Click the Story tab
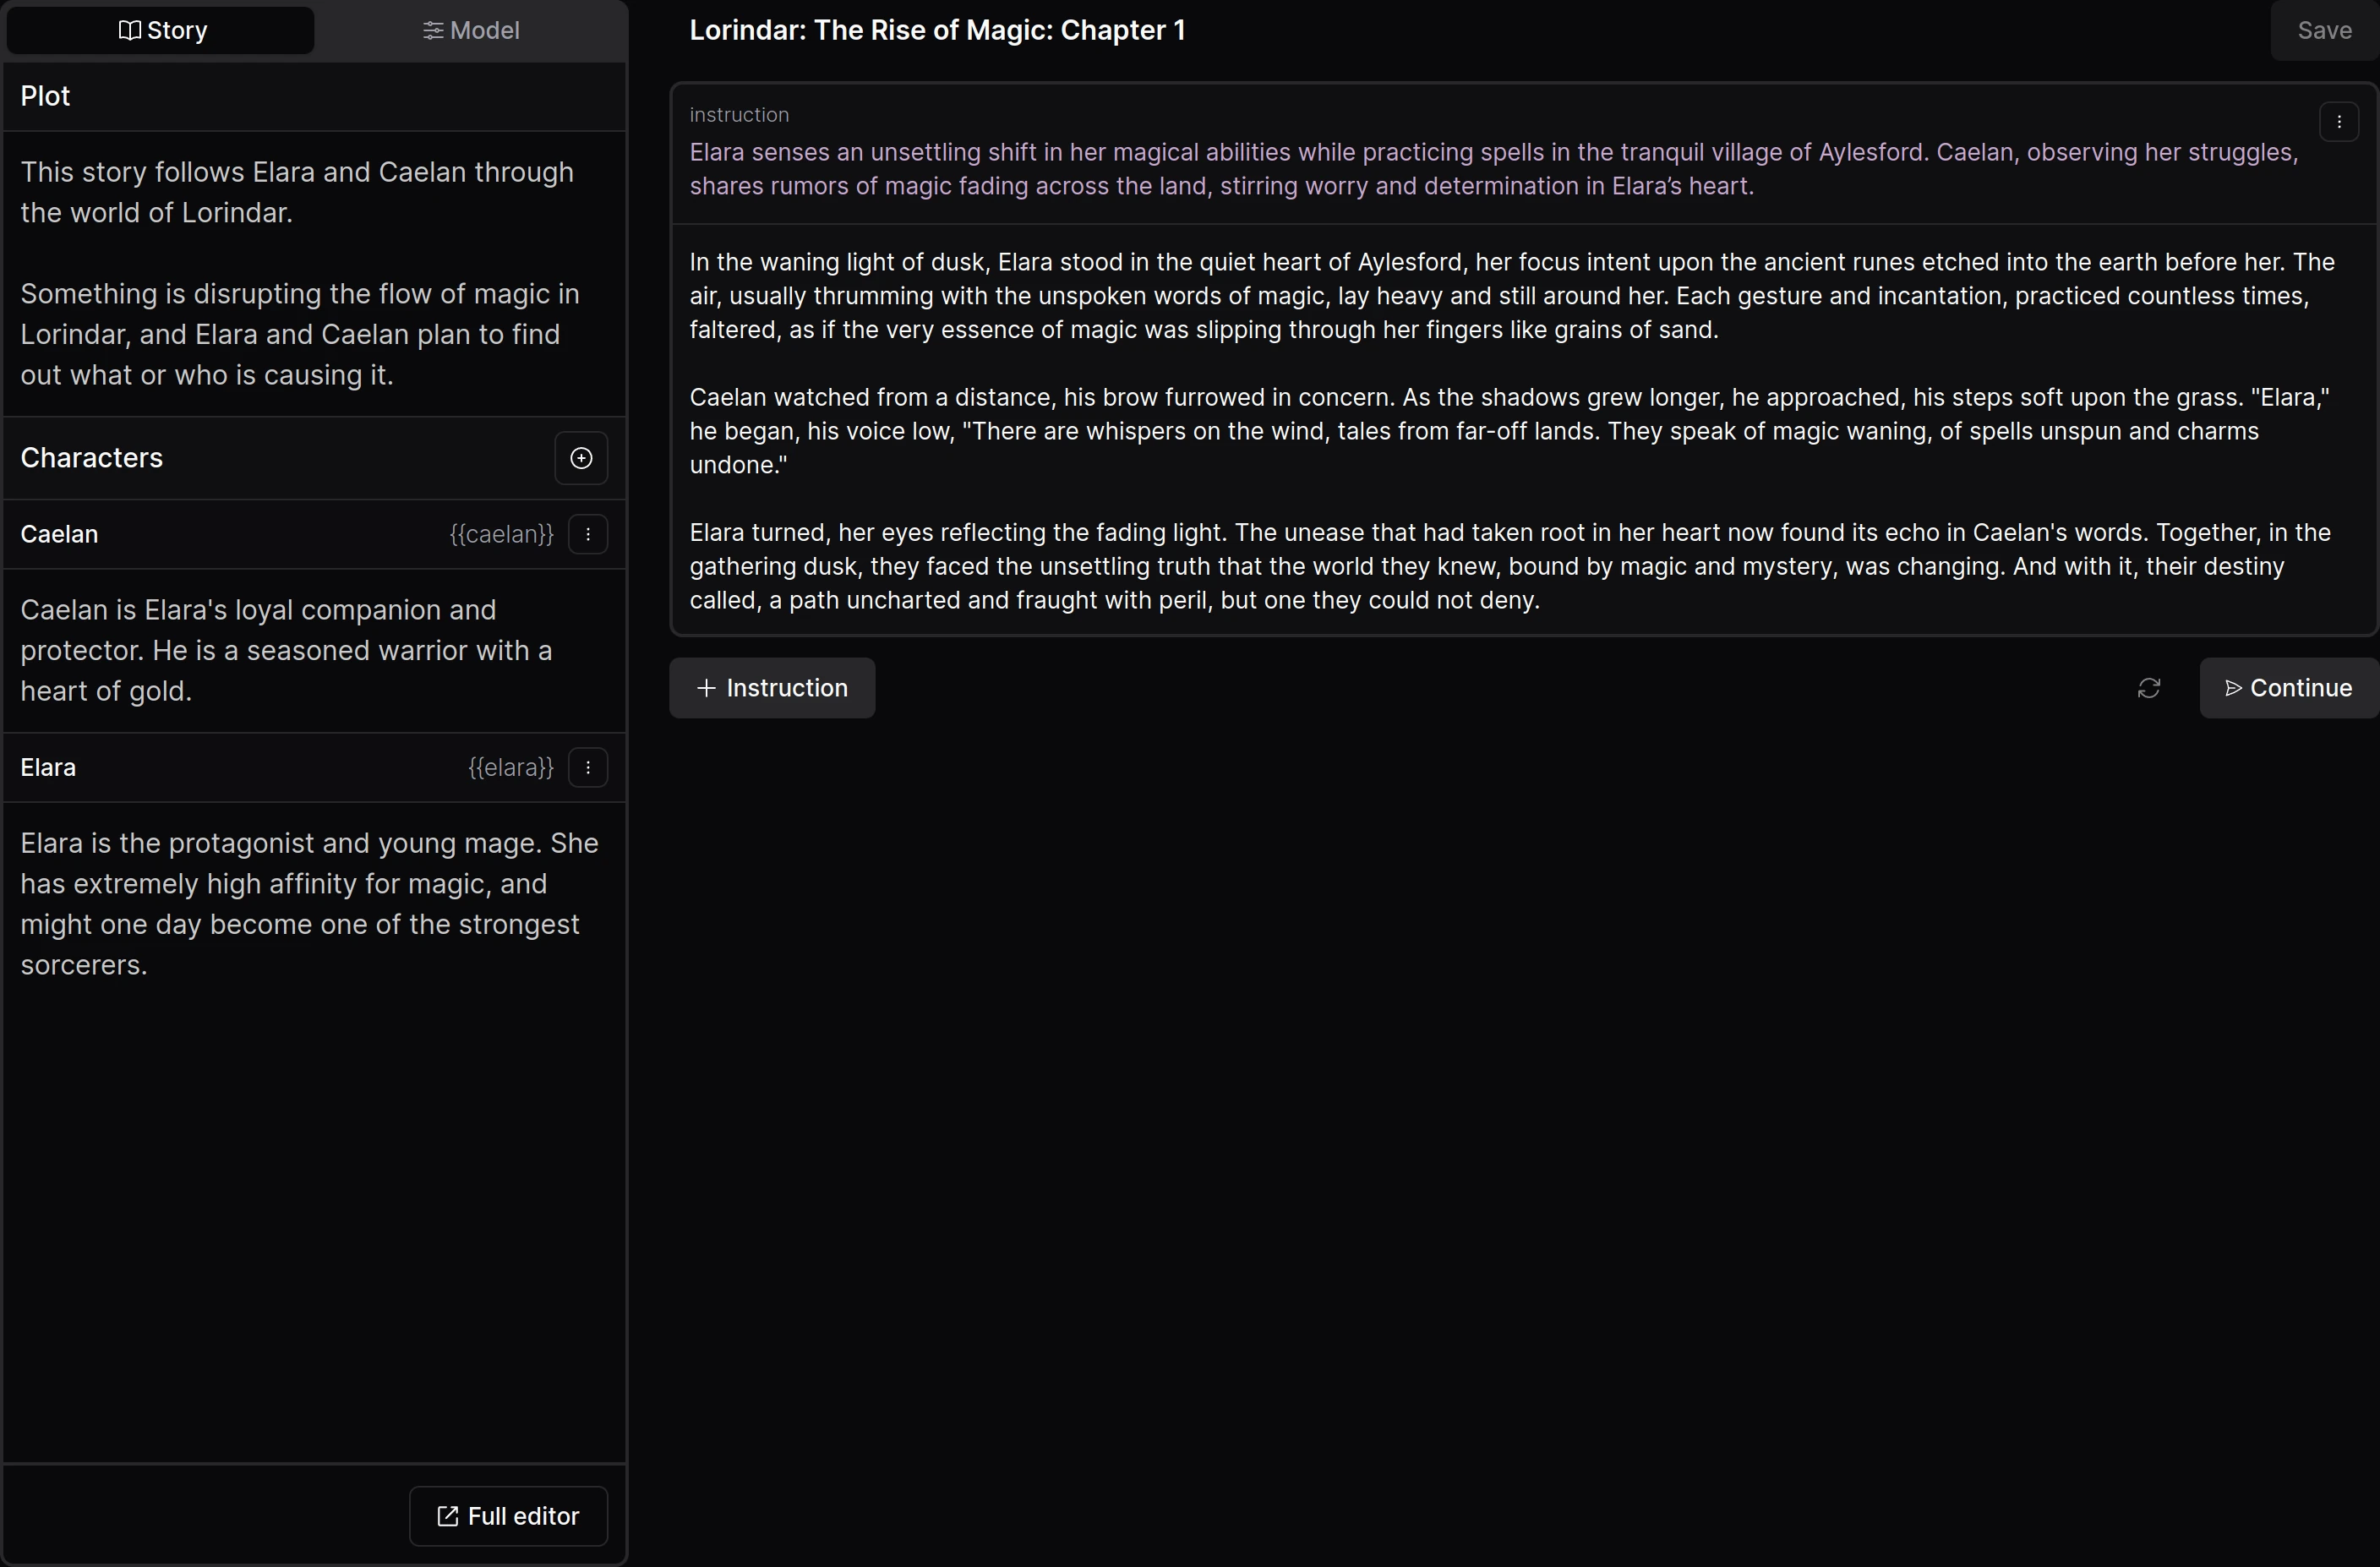 pyautogui.click(x=161, y=30)
